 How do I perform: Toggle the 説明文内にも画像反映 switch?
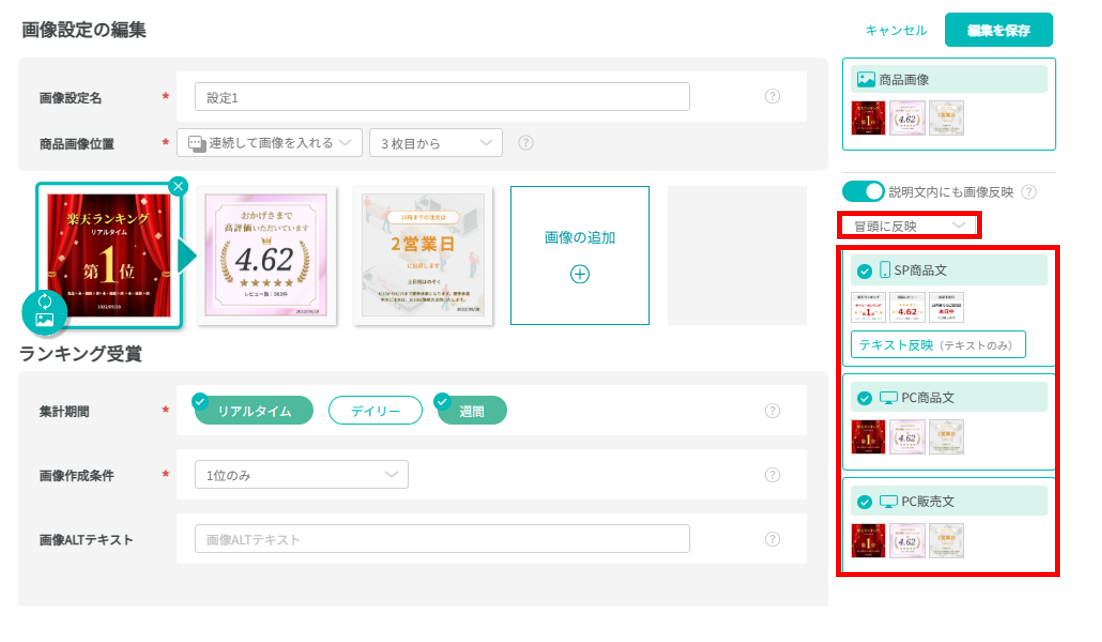(863, 192)
